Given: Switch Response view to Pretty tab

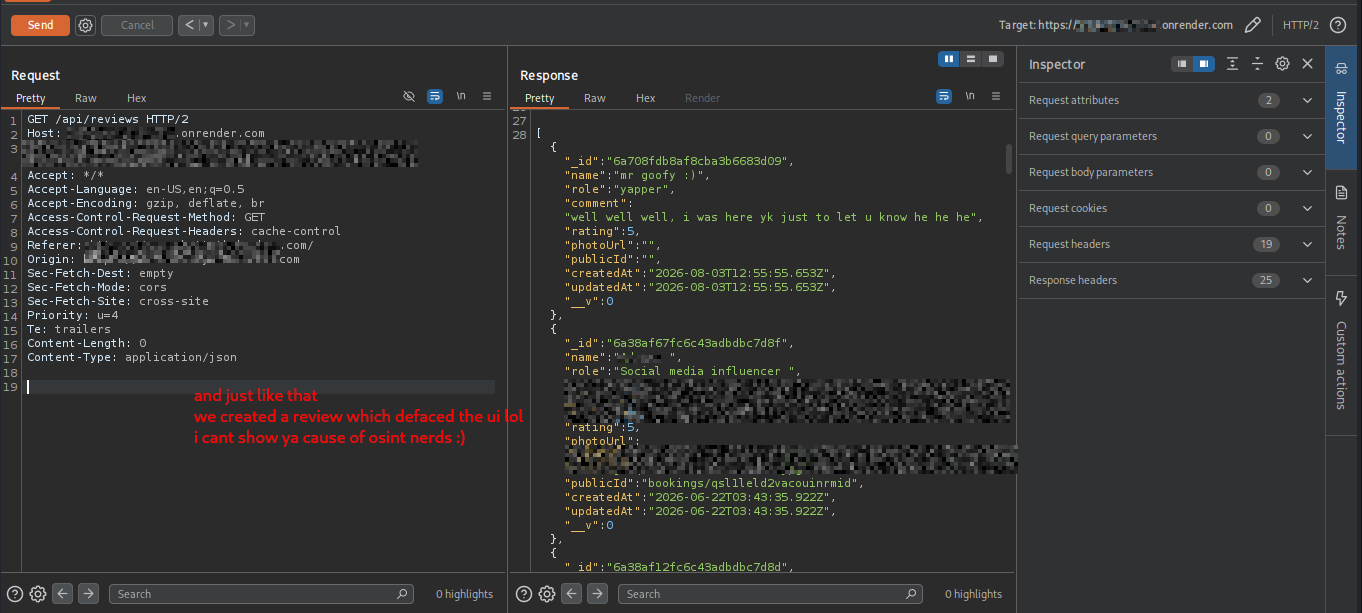Looking at the screenshot, I should [539, 98].
